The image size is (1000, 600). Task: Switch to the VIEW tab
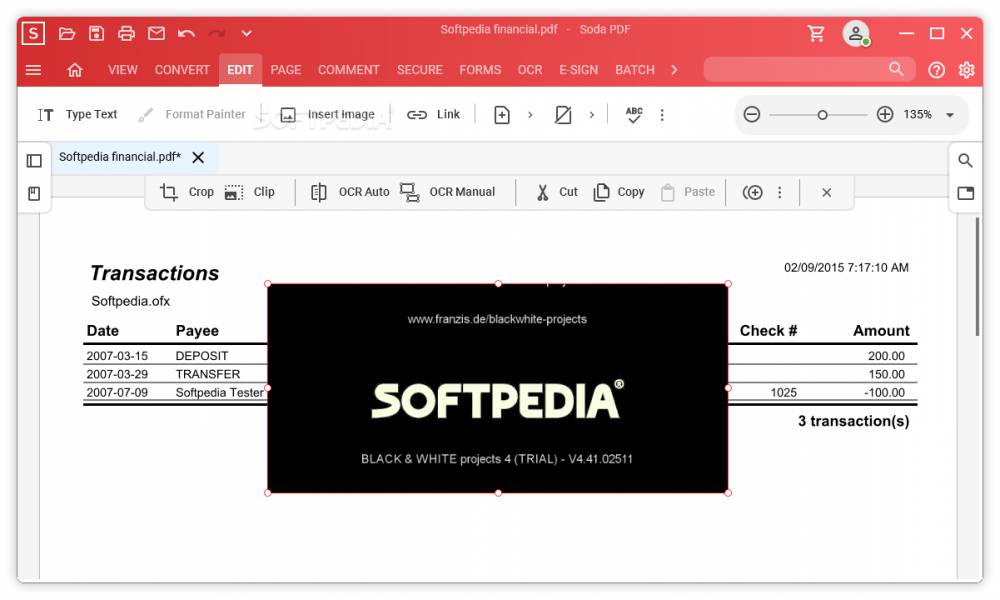[x=122, y=70]
